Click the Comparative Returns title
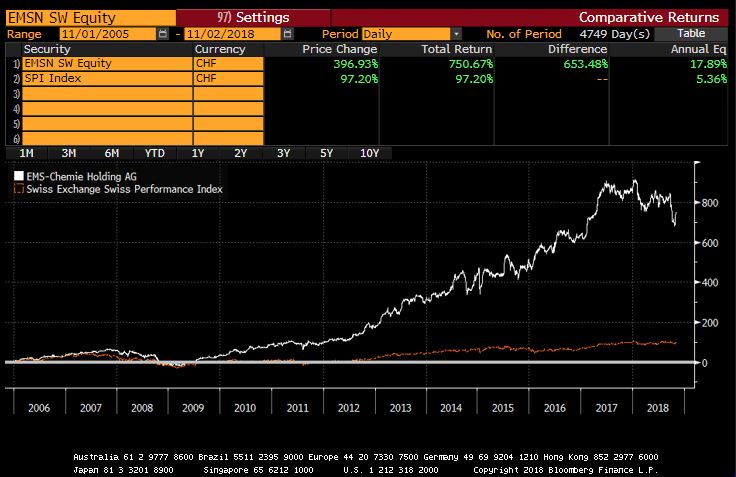Image resolution: width=736 pixels, height=477 pixels. [649, 17]
